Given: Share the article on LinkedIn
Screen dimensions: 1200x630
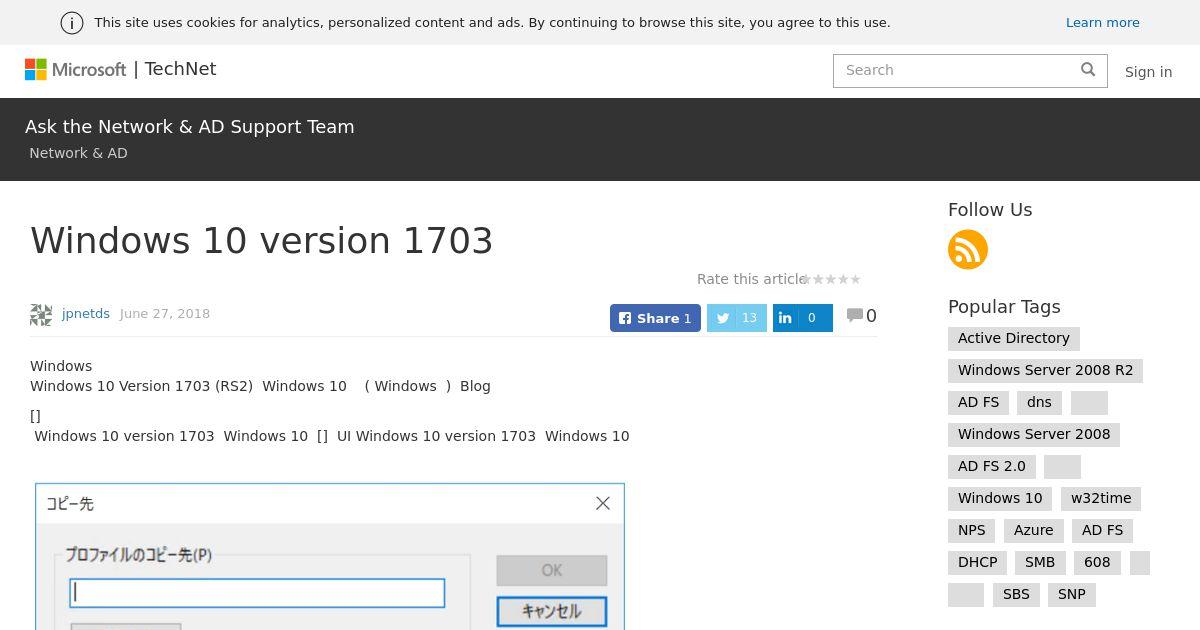Looking at the screenshot, I should pyautogui.click(x=803, y=318).
